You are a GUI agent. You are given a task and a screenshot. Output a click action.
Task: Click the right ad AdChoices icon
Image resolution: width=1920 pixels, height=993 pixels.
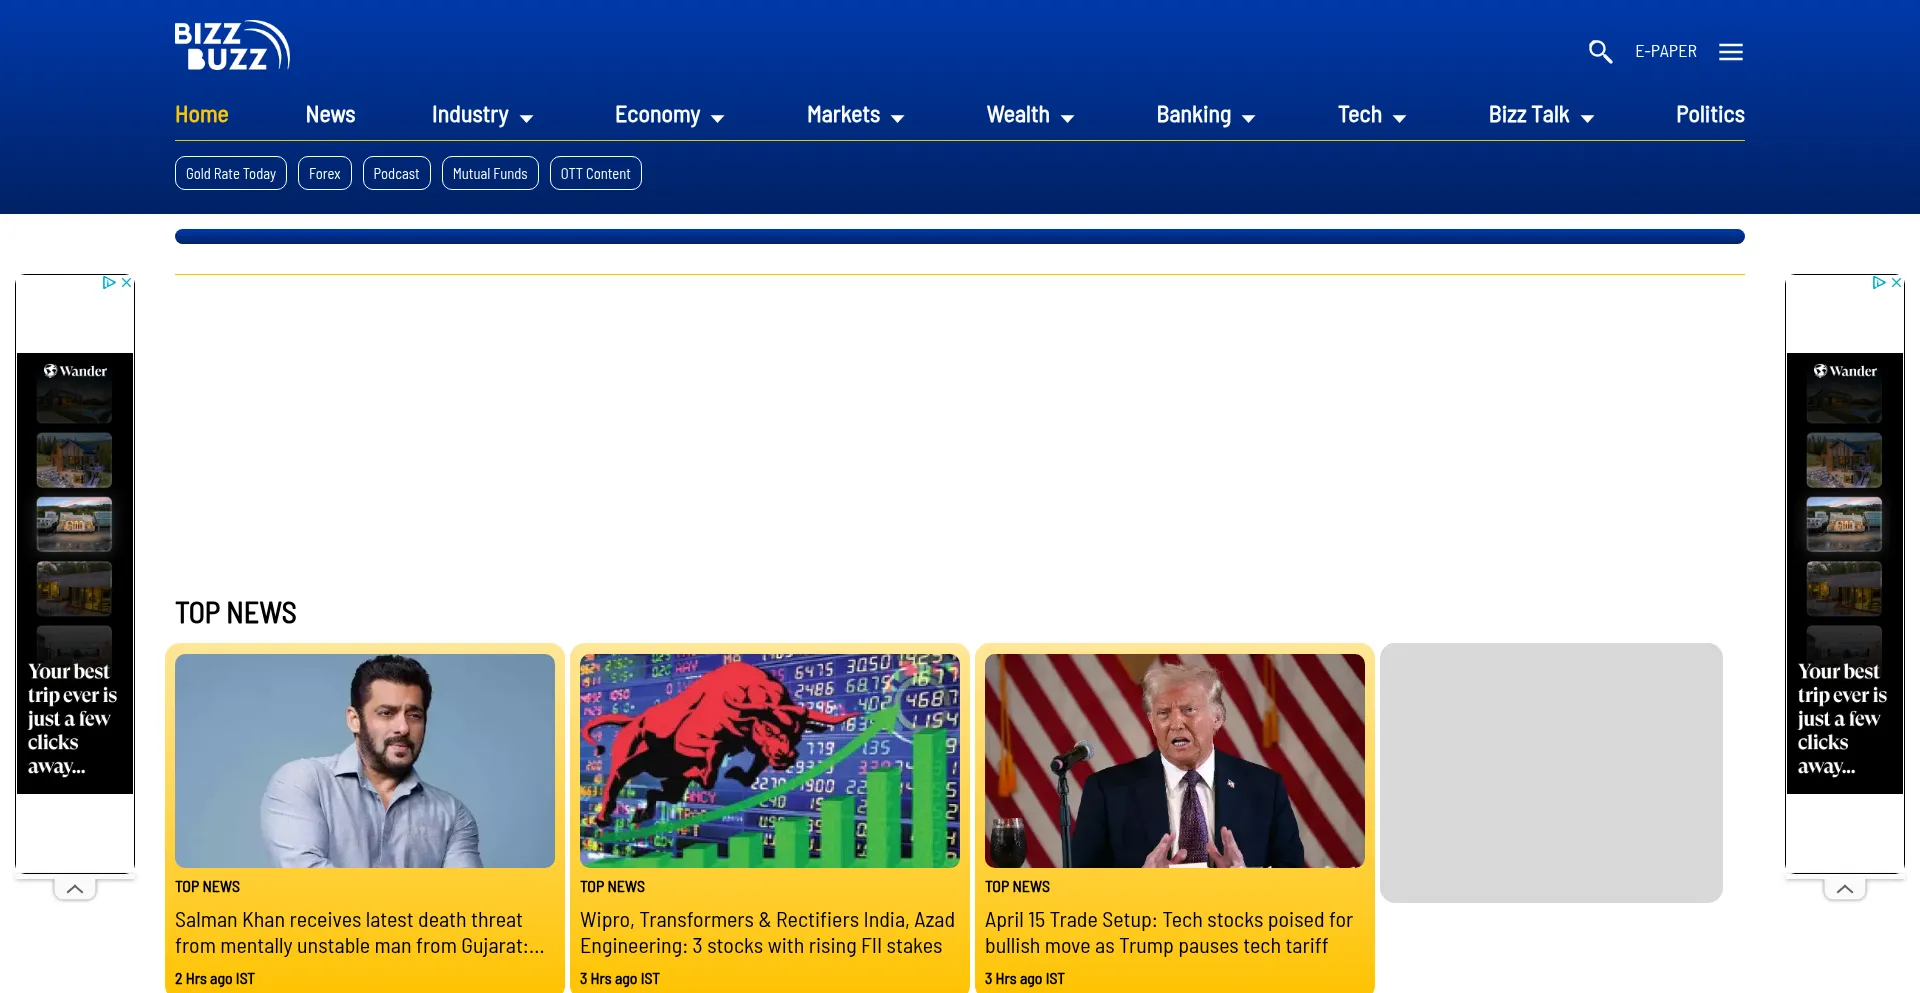point(1880,283)
